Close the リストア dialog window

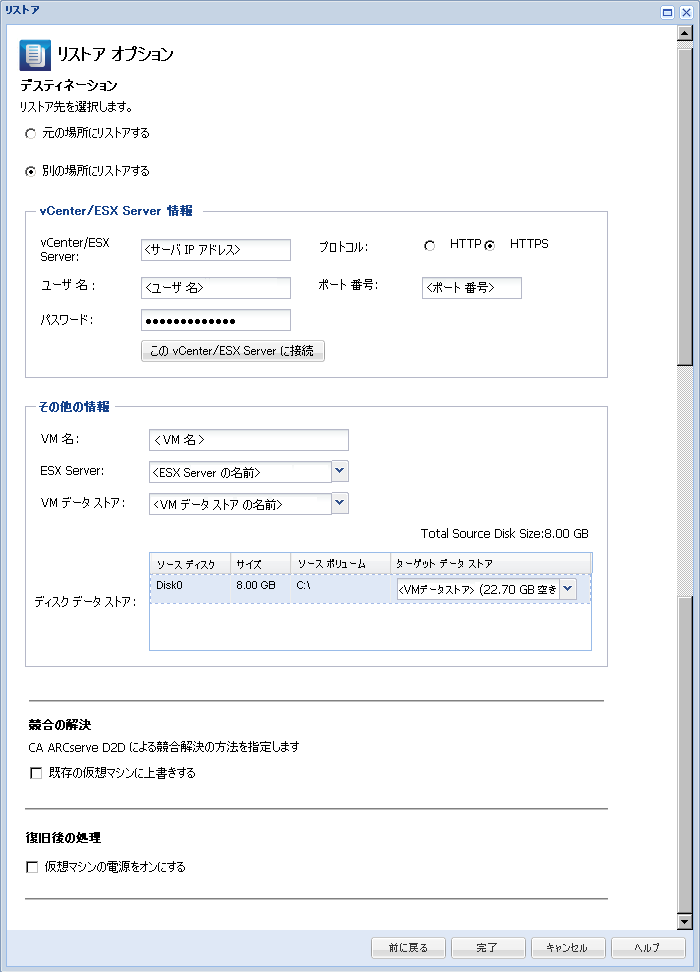tap(686, 12)
